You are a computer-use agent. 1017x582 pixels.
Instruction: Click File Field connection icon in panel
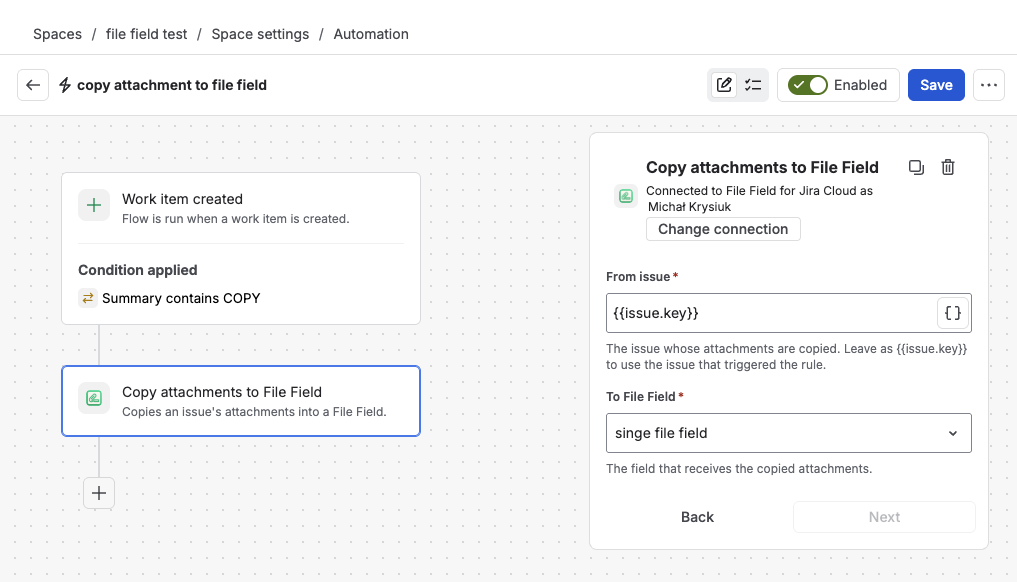click(x=626, y=196)
